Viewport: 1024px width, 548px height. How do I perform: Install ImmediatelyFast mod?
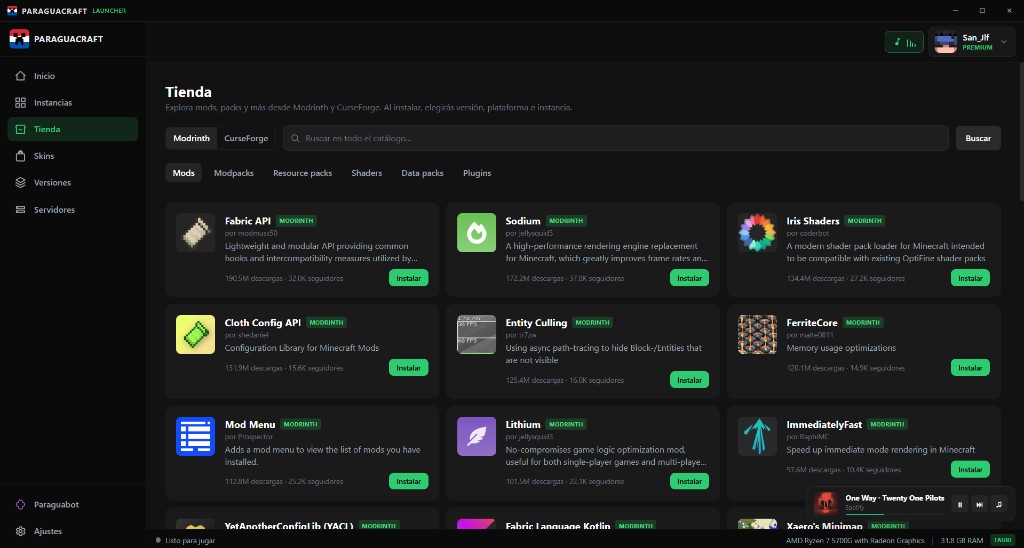[970, 470]
